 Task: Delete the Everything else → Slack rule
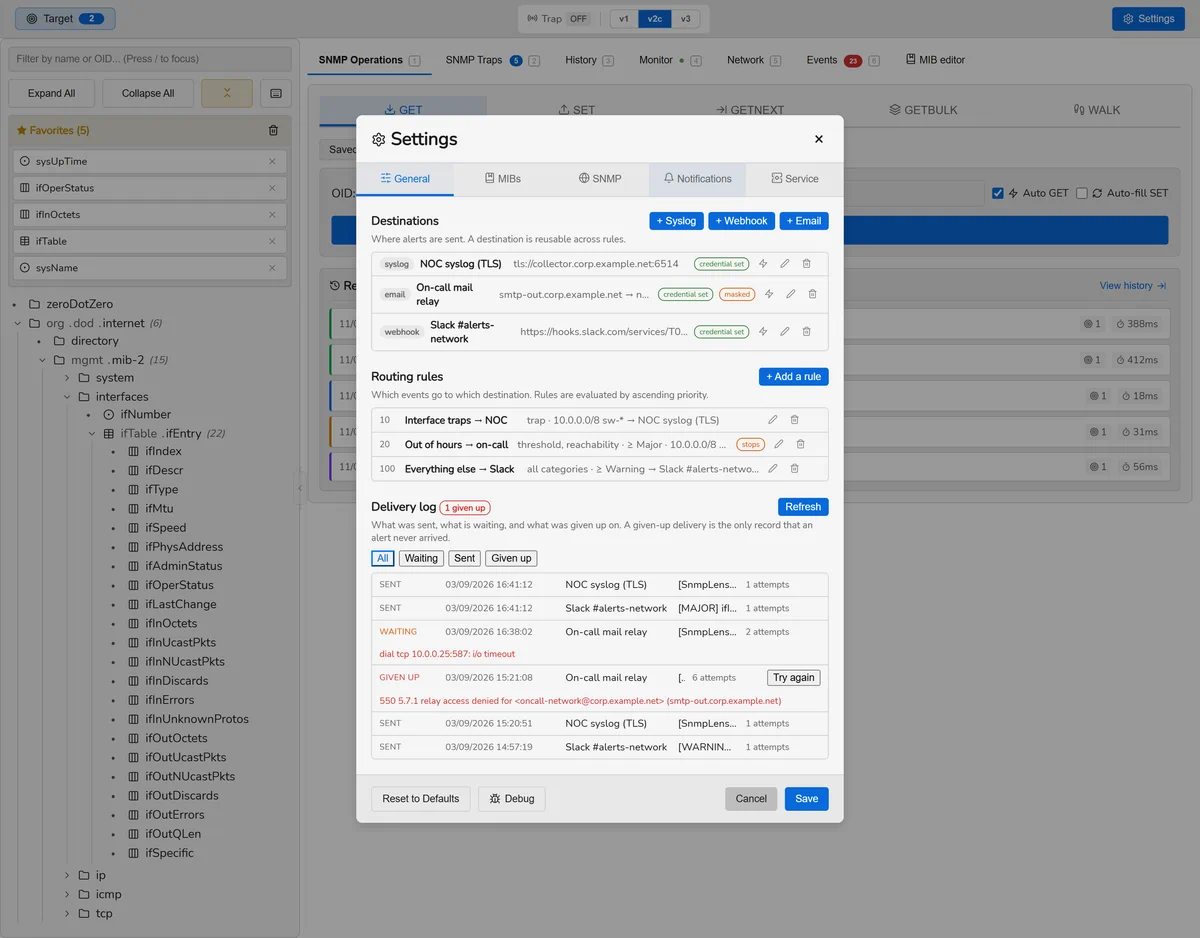click(794, 468)
